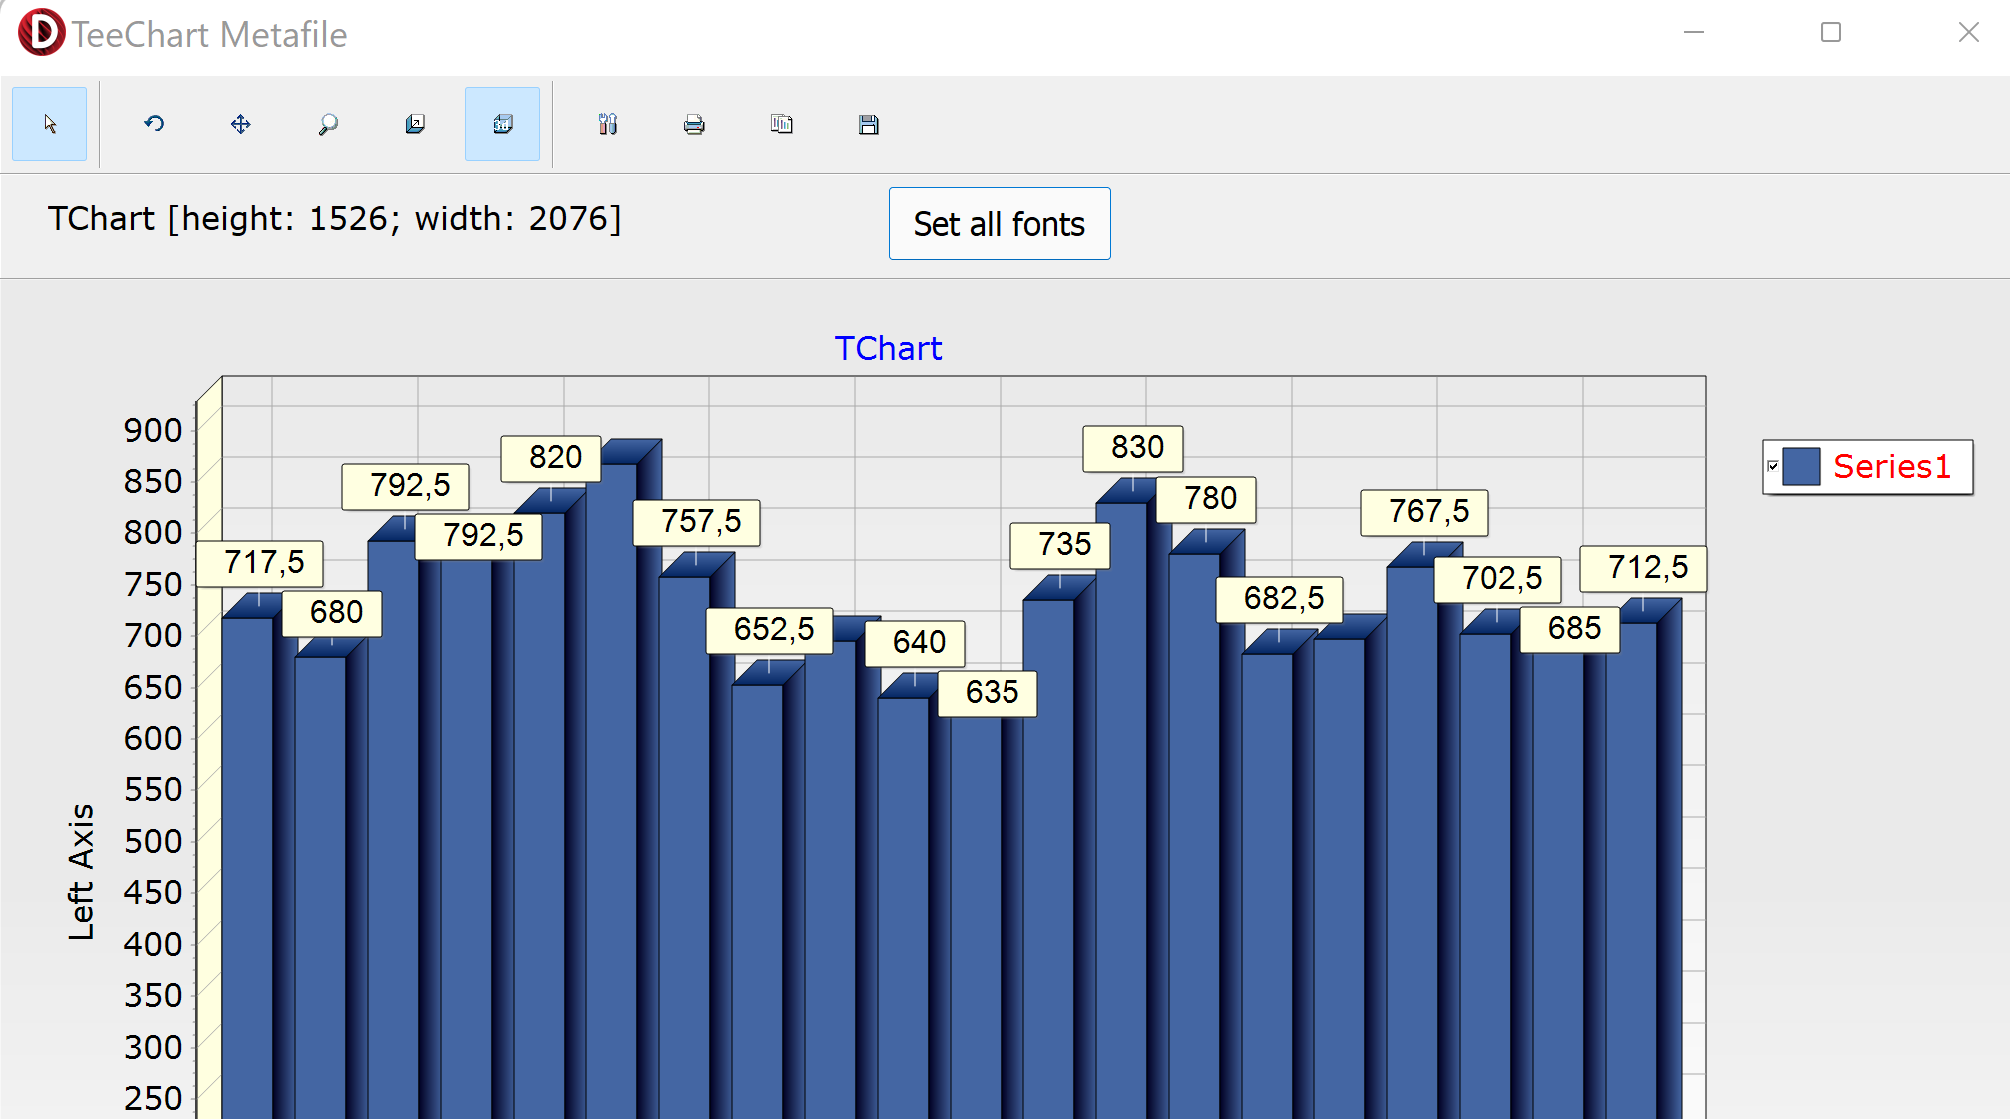Activate the Rotate chart tool

click(154, 124)
